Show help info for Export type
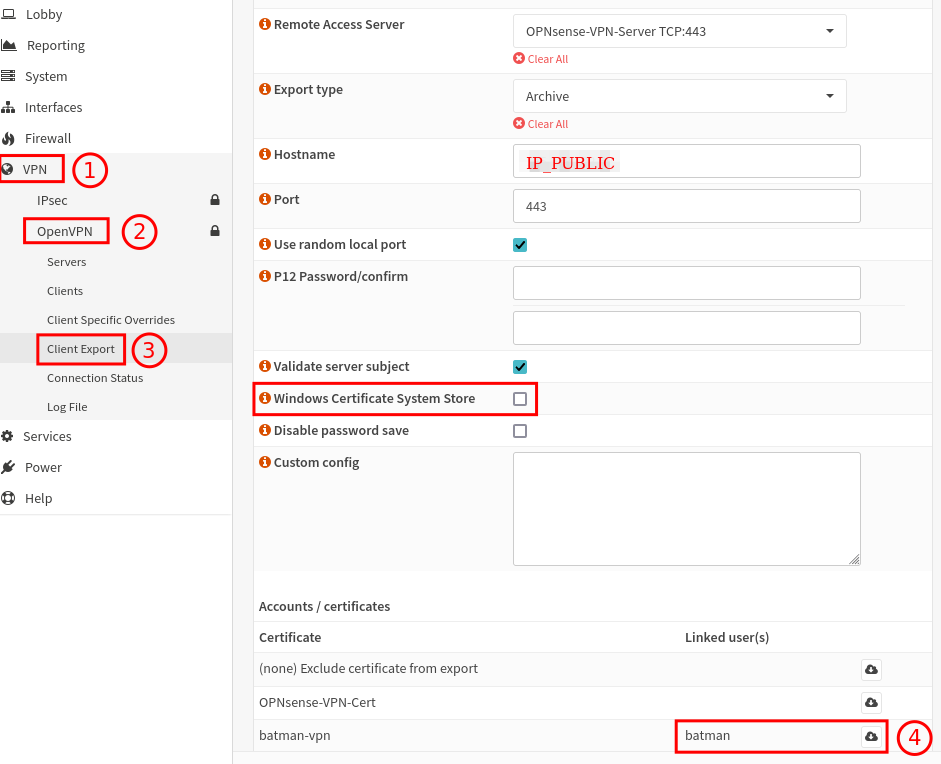The width and height of the screenshot is (941, 764). click(x=265, y=89)
